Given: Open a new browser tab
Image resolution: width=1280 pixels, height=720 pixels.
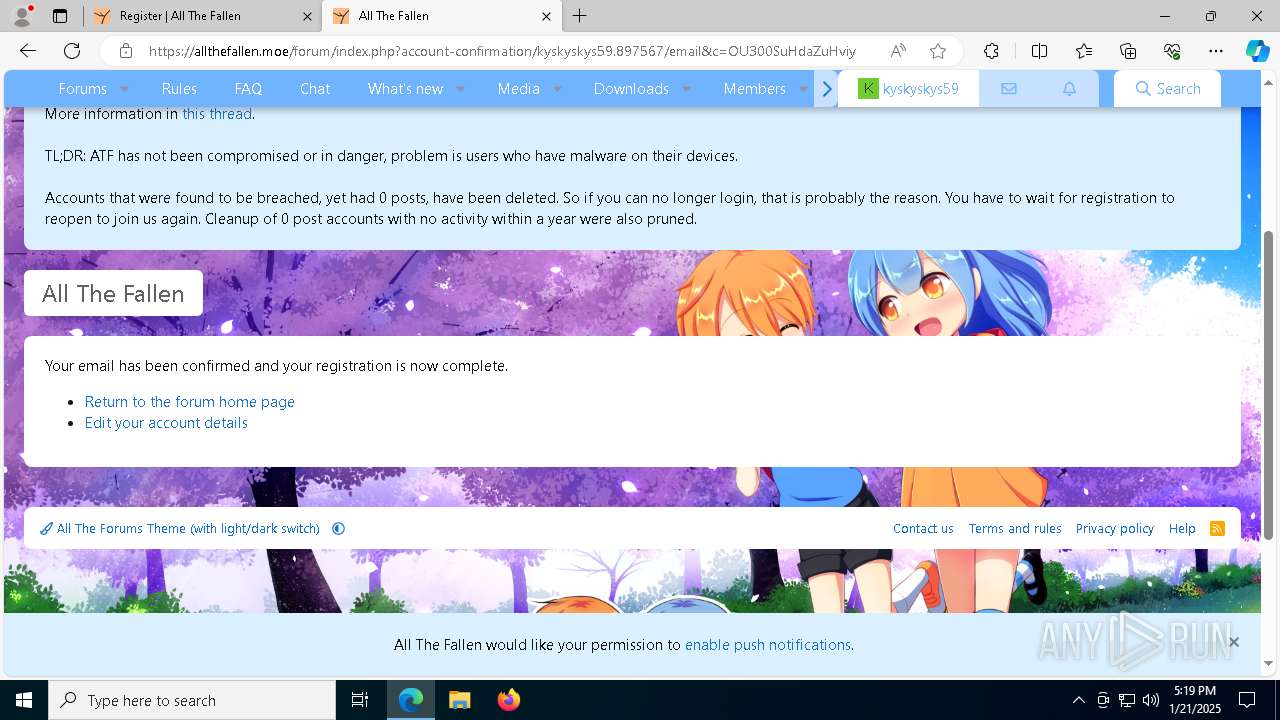Looking at the screenshot, I should tap(580, 16).
